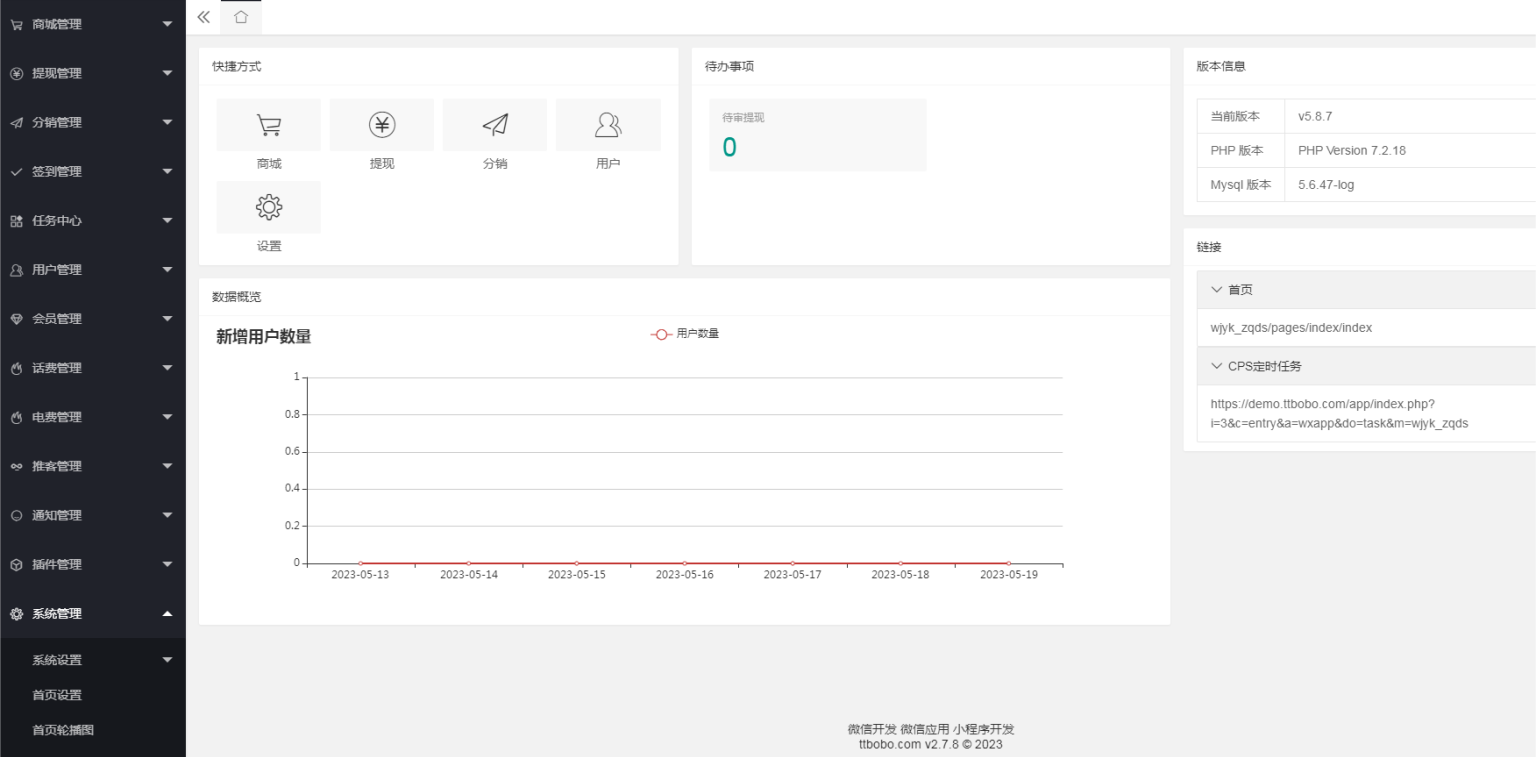Click the diamond icon beside 会员管理
The image size is (1536, 757).
click(16, 319)
